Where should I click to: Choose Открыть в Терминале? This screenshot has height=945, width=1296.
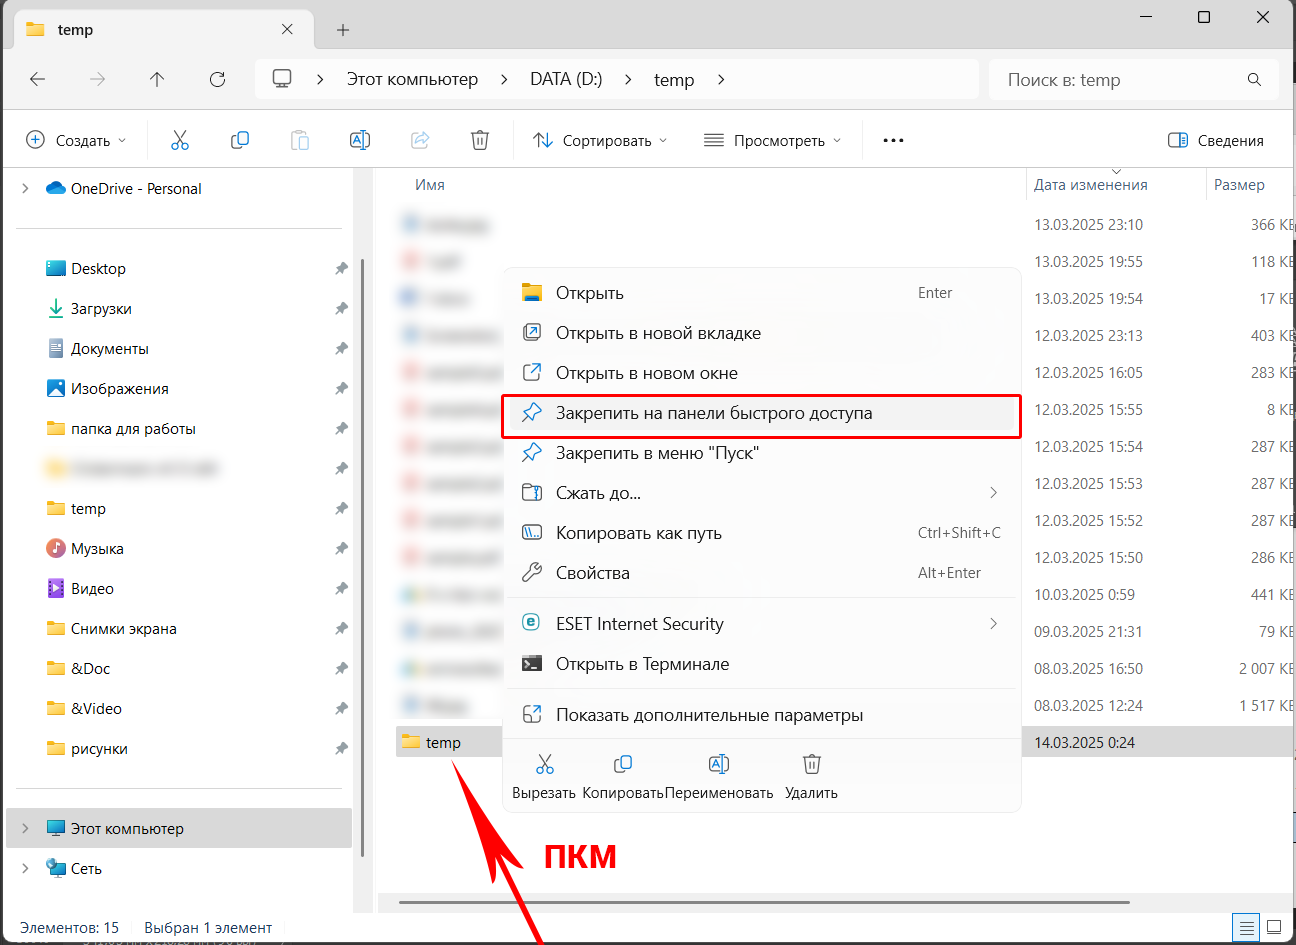(x=762, y=664)
